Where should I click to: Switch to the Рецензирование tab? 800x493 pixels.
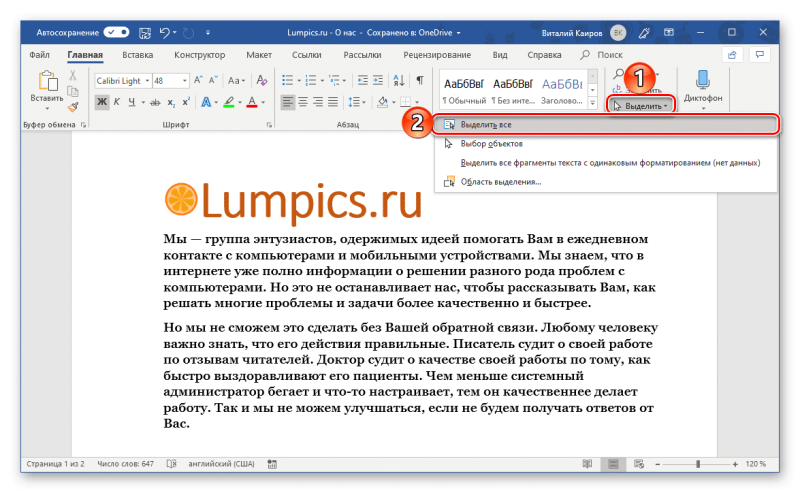point(437,55)
